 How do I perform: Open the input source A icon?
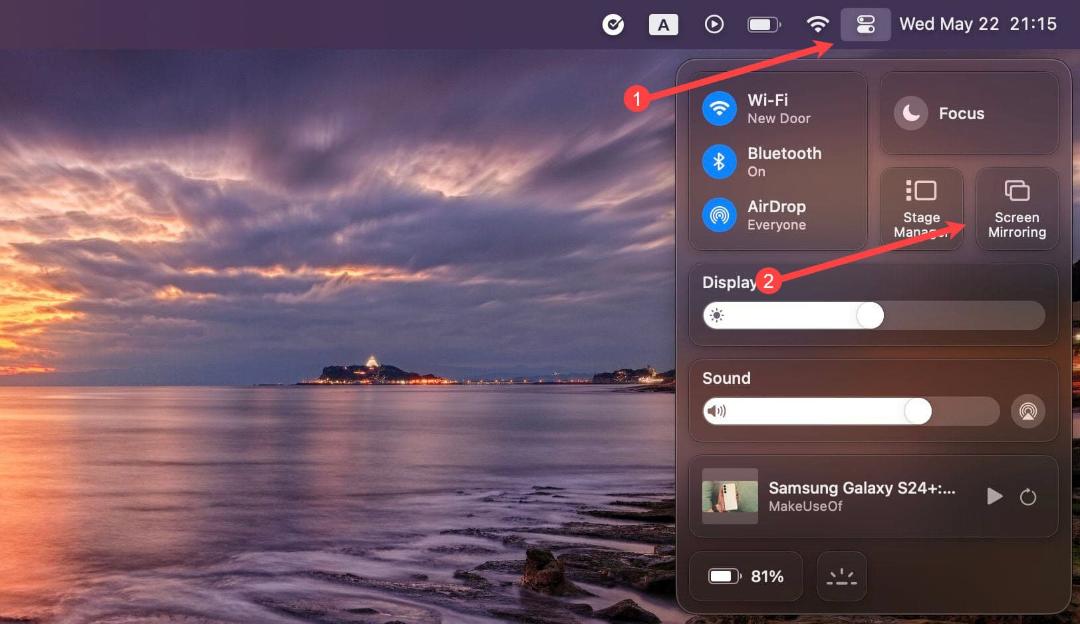coord(663,25)
